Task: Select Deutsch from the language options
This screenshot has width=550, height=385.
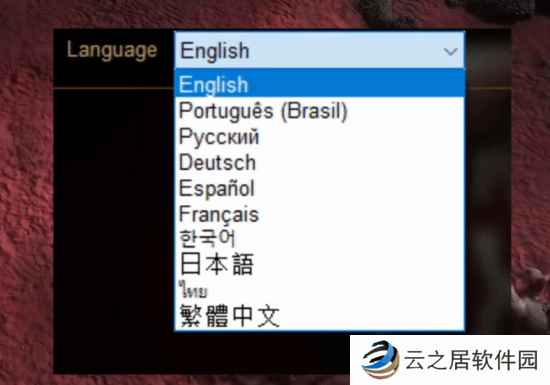Action: pos(320,162)
